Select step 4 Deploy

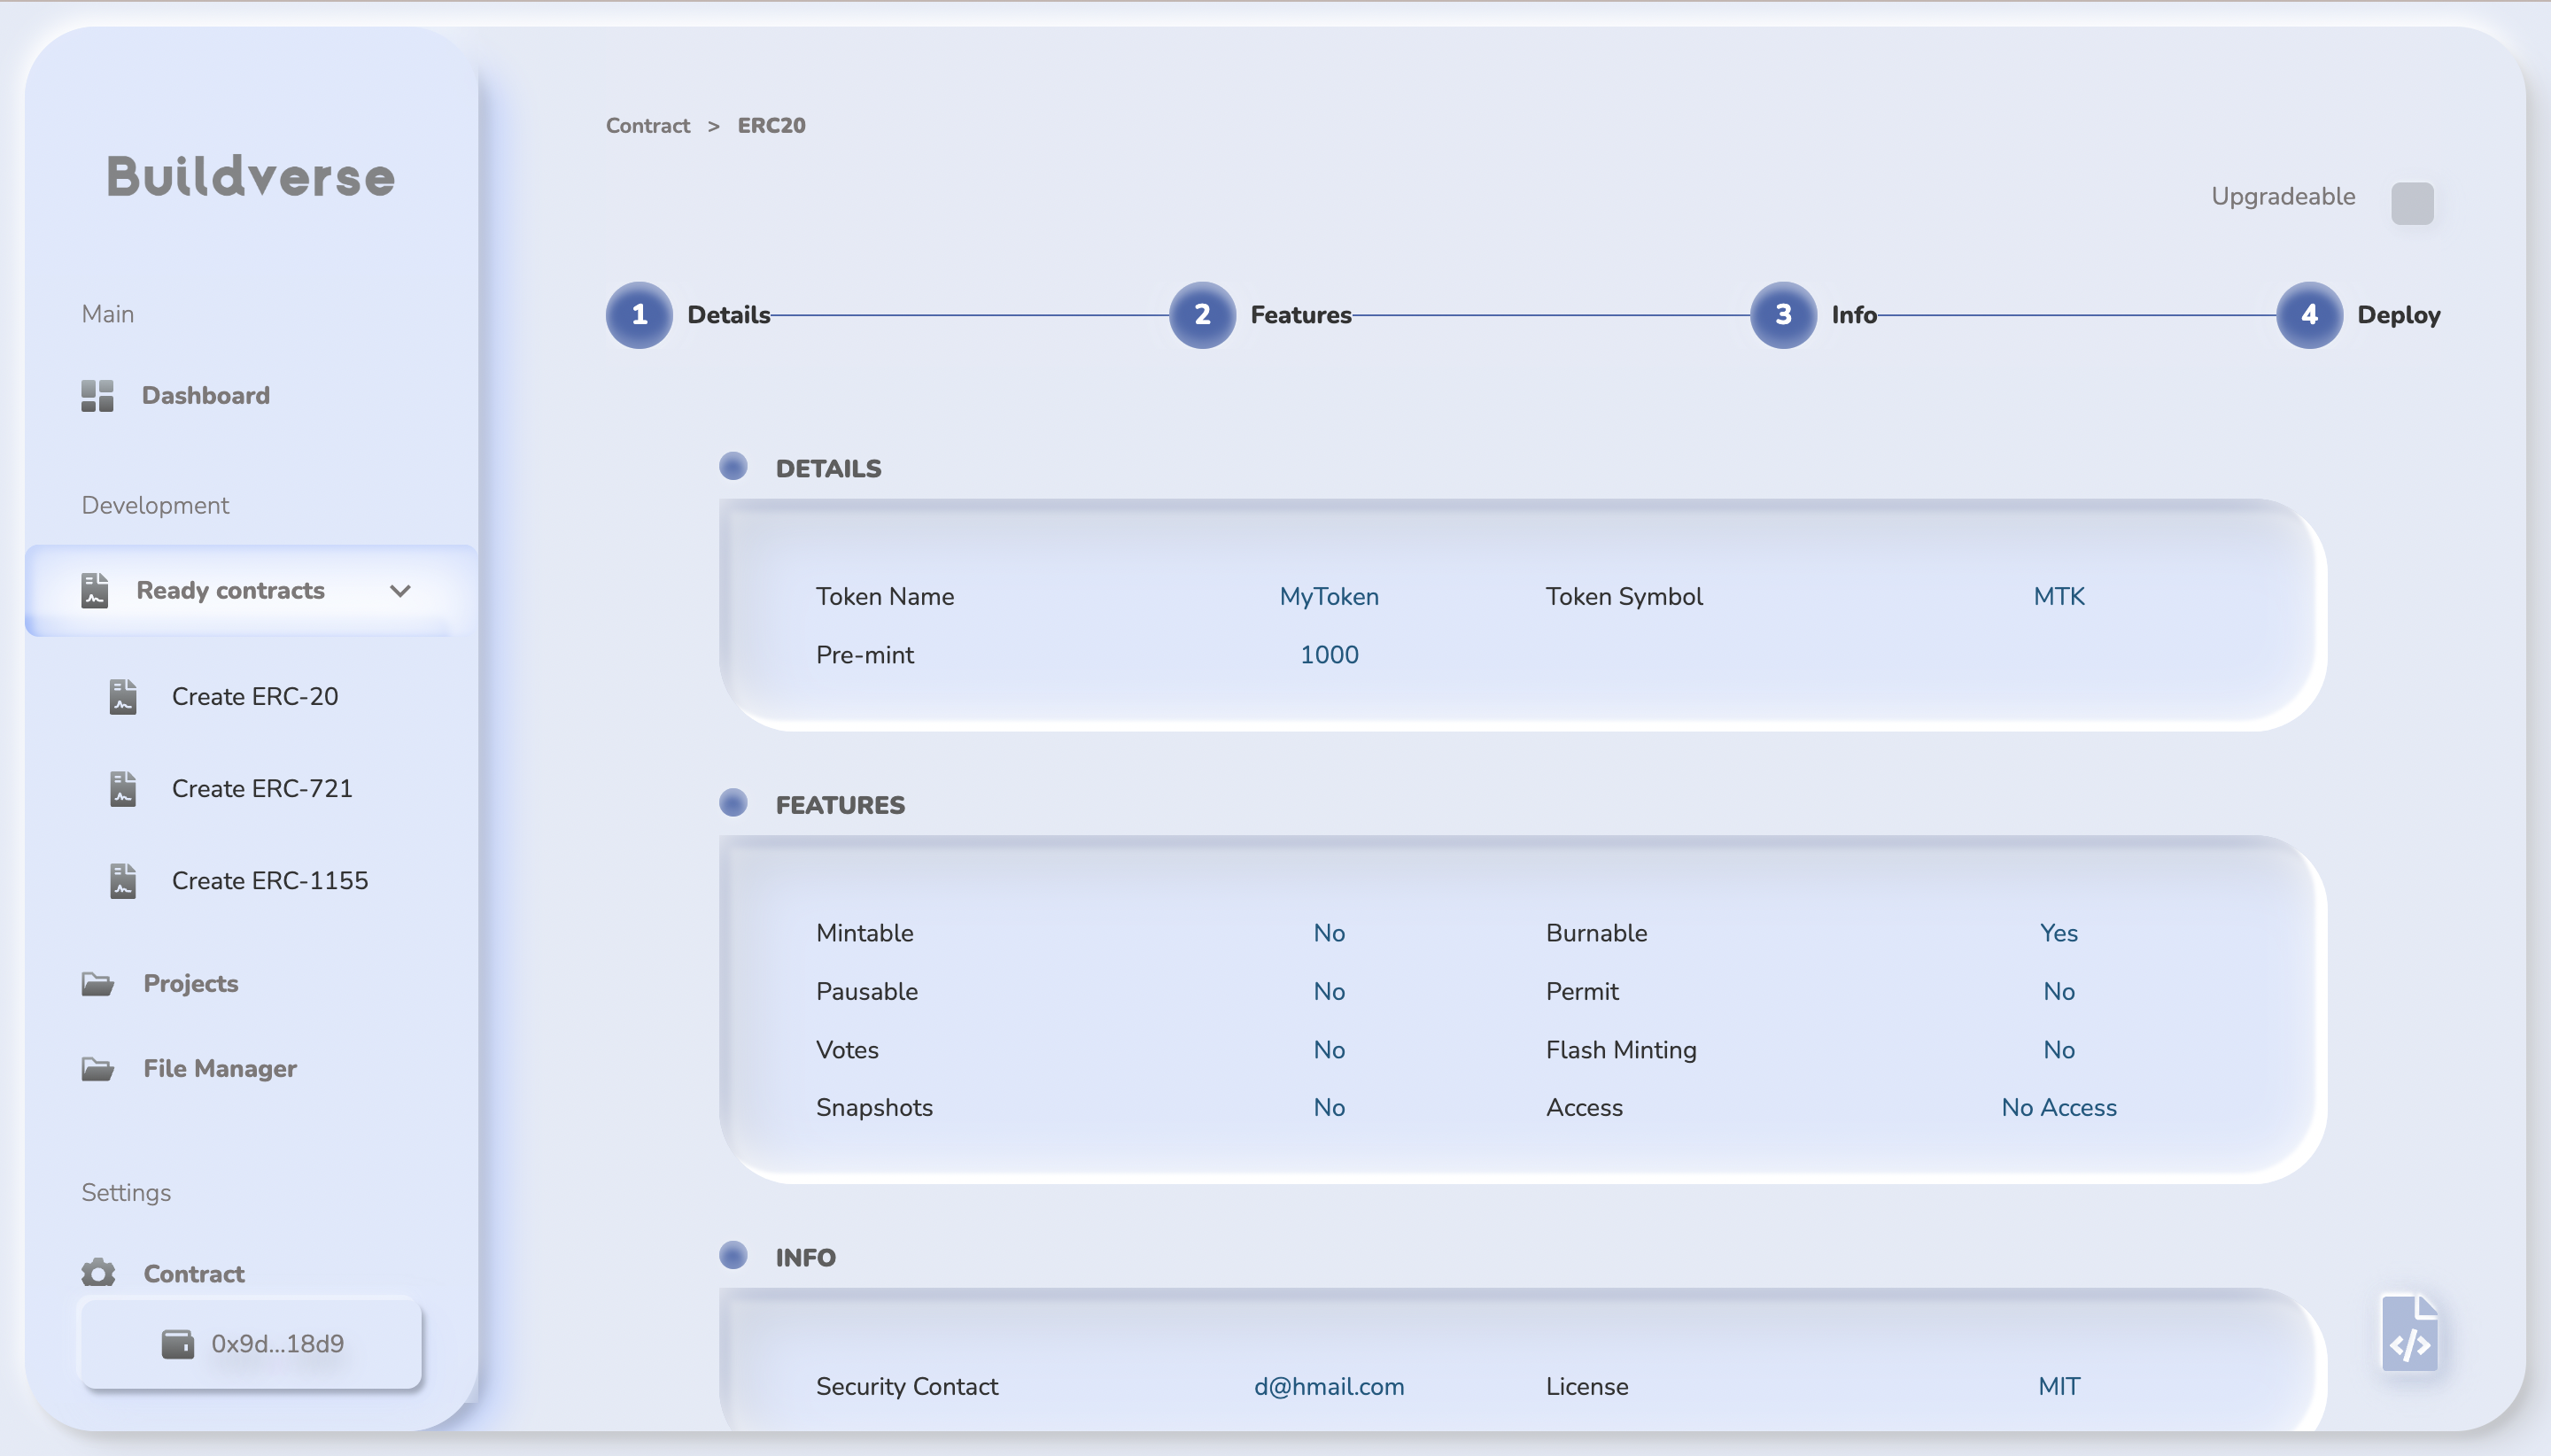click(2309, 315)
